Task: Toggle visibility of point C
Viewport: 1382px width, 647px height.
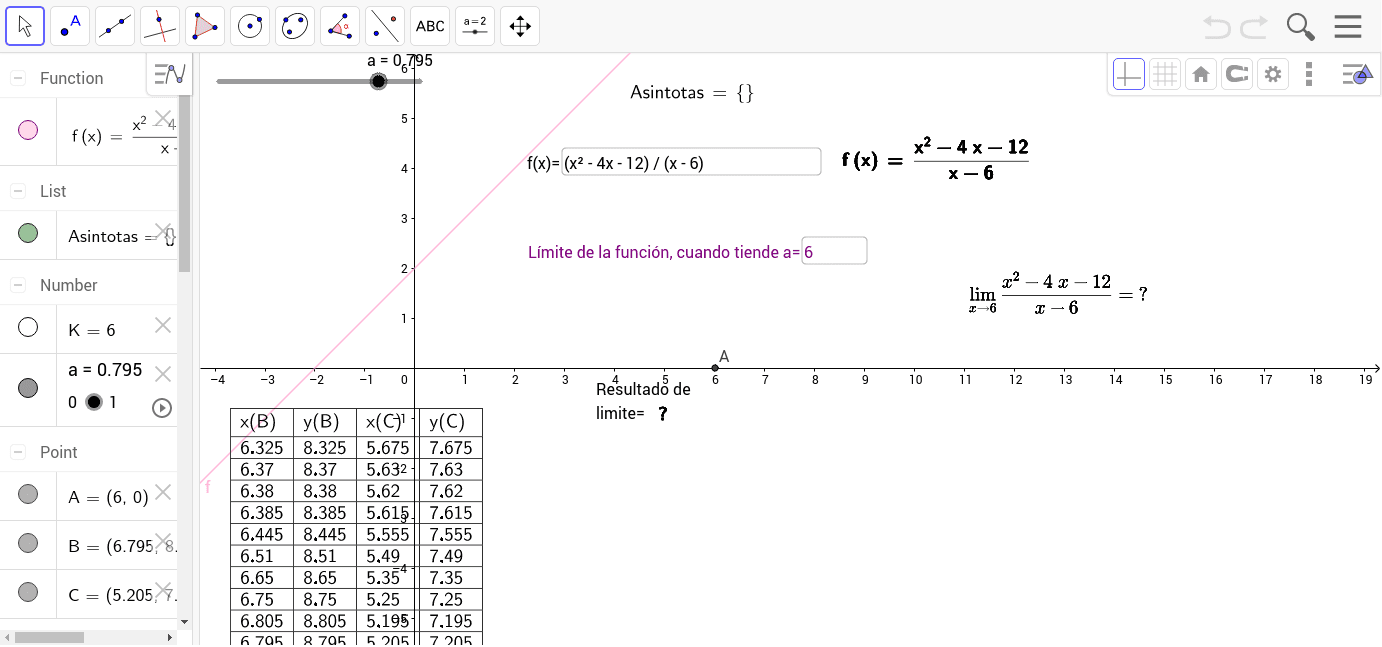Action: [x=28, y=592]
